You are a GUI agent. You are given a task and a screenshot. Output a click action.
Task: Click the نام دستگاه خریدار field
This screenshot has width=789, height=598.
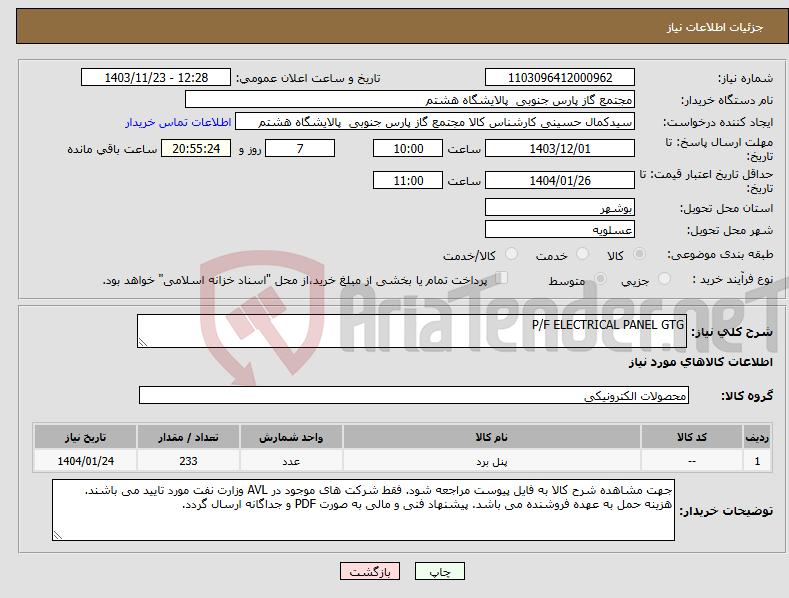click(x=410, y=100)
